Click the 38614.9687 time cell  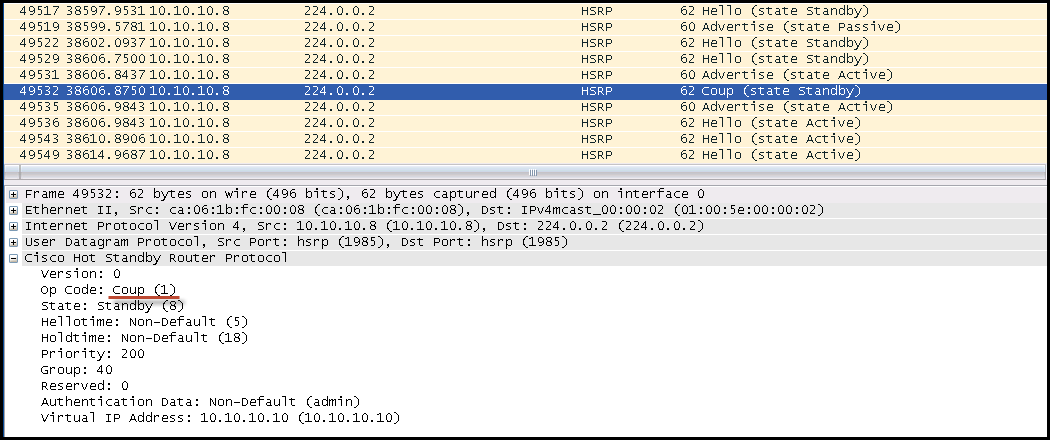tap(106, 155)
